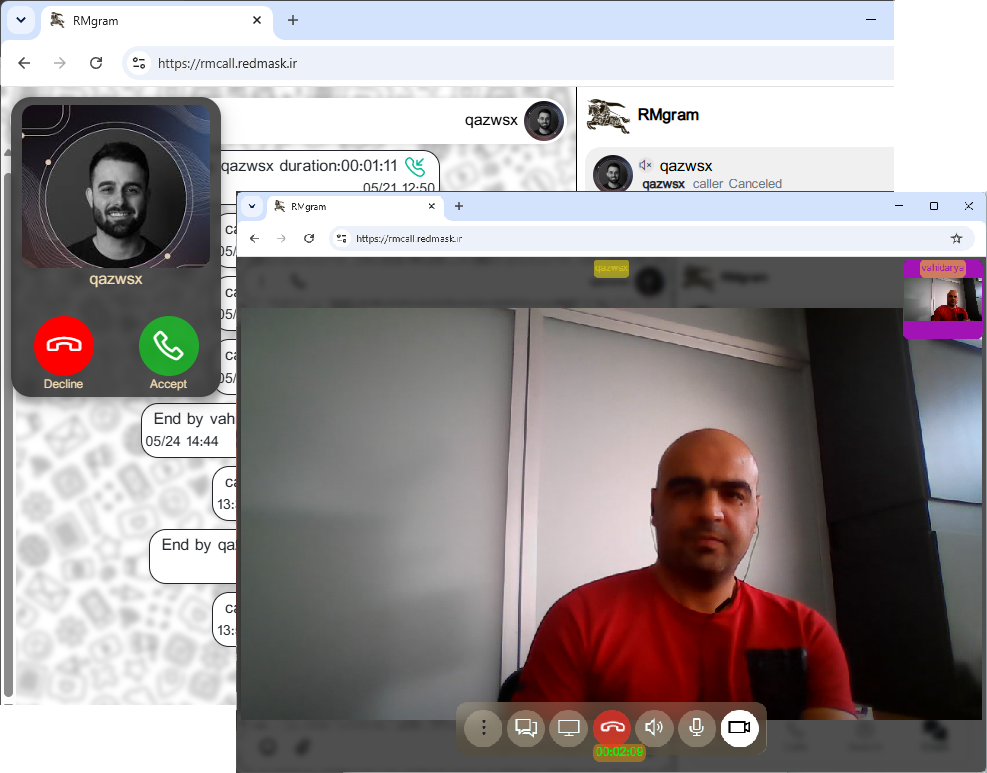Go back in front browser window
Viewport: 987px width, 773px height.
coord(254,239)
